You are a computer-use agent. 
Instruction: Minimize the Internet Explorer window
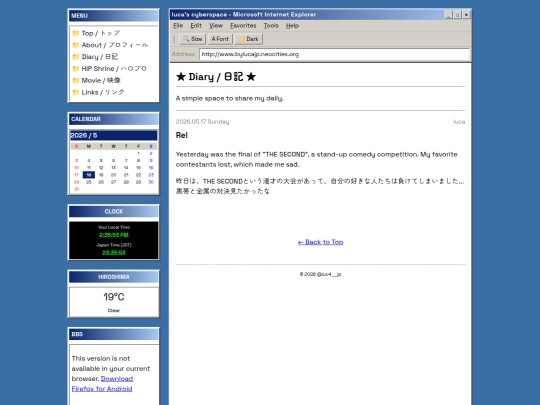448,15
